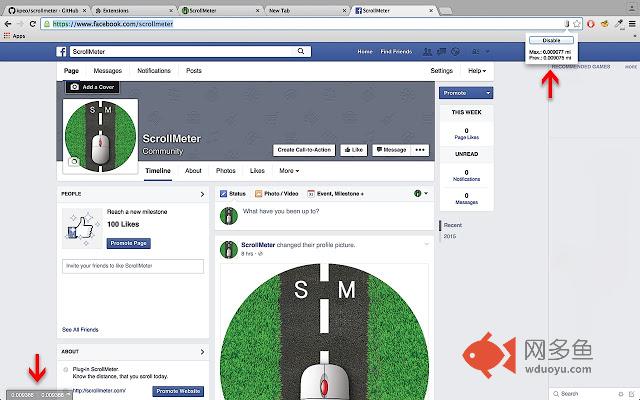Image resolution: width=640 pixels, height=400 pixels.
Task: Click Find Friends link
Action: [396, 51]
